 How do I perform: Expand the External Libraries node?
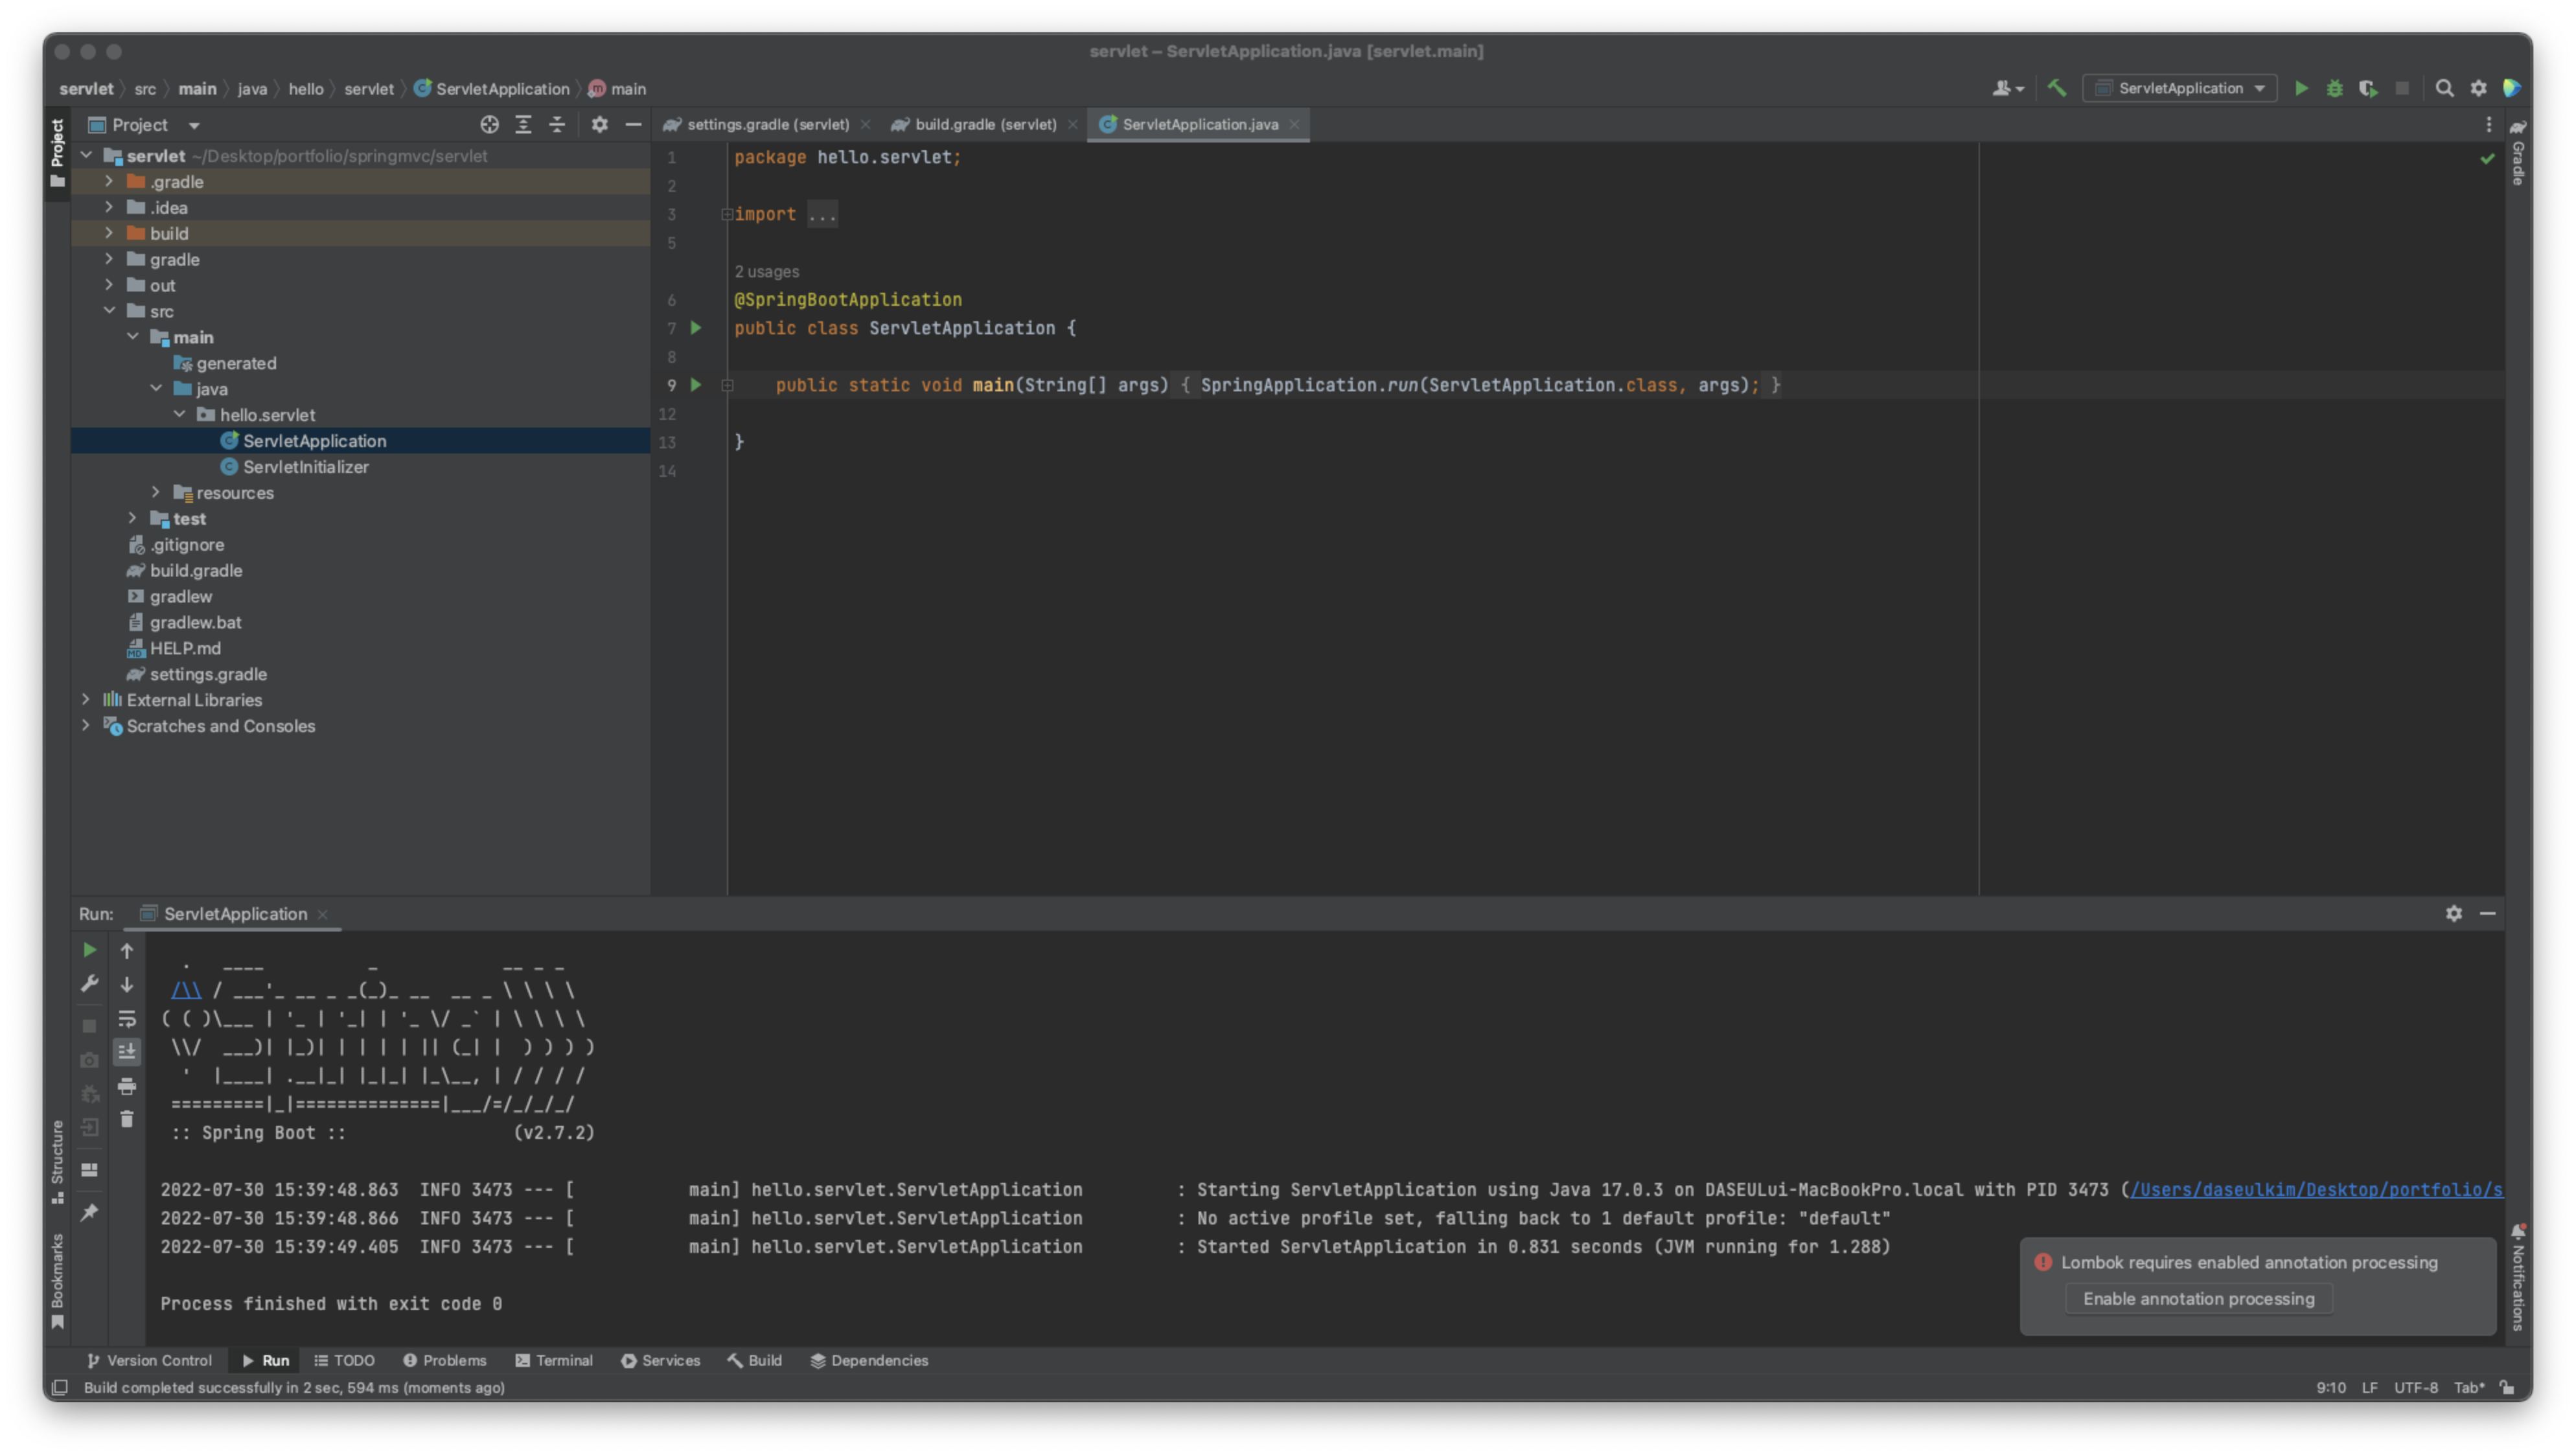tap(86, 700)
